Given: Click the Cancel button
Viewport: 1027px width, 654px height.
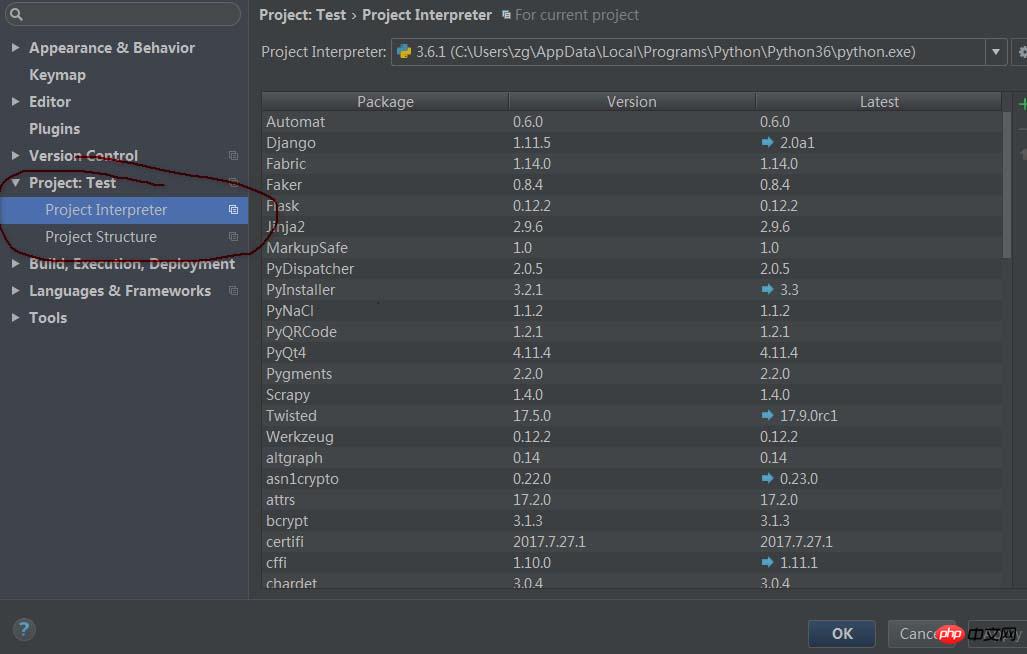Looking at the screenshot, I should pyautogui.click(x=921, y=633).
